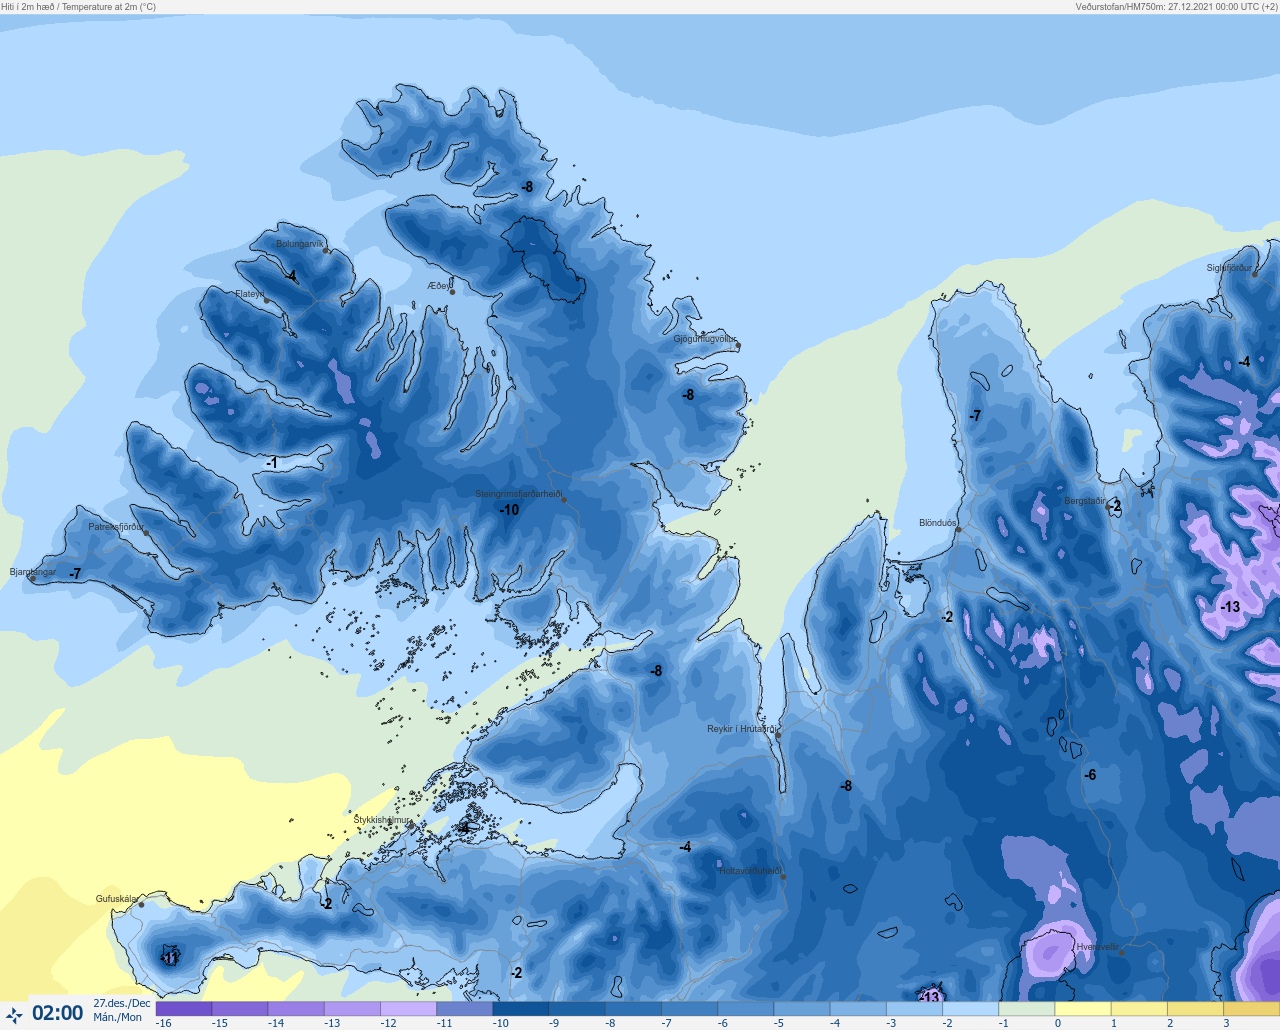The width and height of the screenshot is (1280, 1030).
Task: Click the 'Hiti í 2m hæð / Temperature at 2m' title
Action: [79, 7]
